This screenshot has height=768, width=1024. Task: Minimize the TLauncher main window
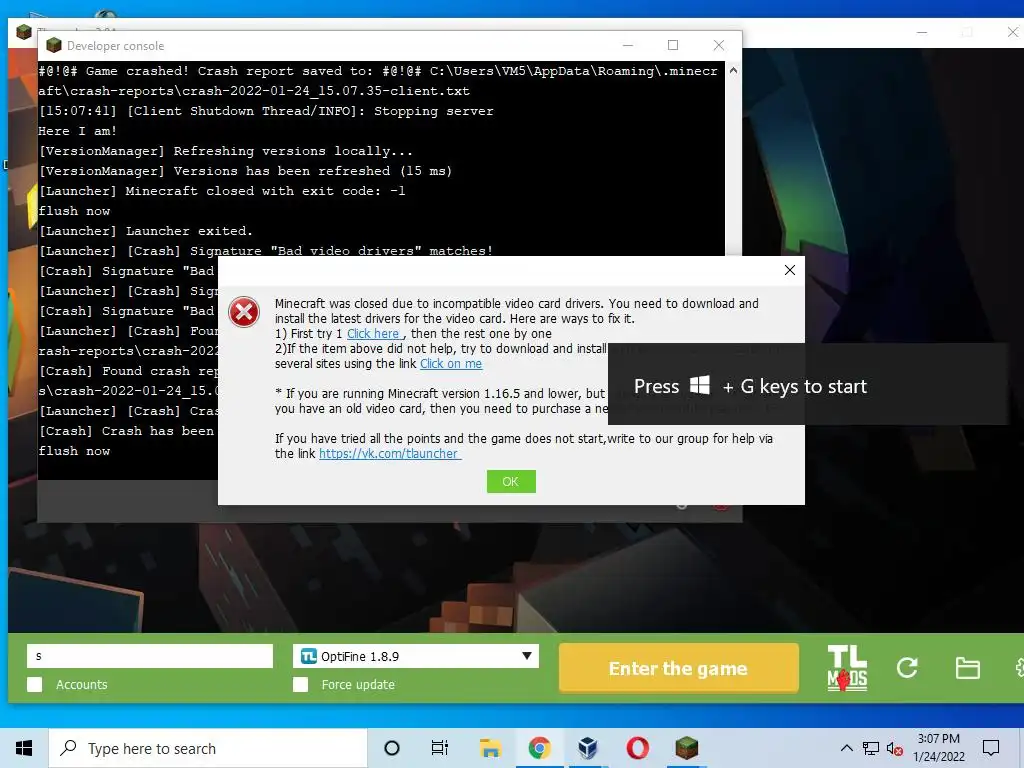coord(921,32)
